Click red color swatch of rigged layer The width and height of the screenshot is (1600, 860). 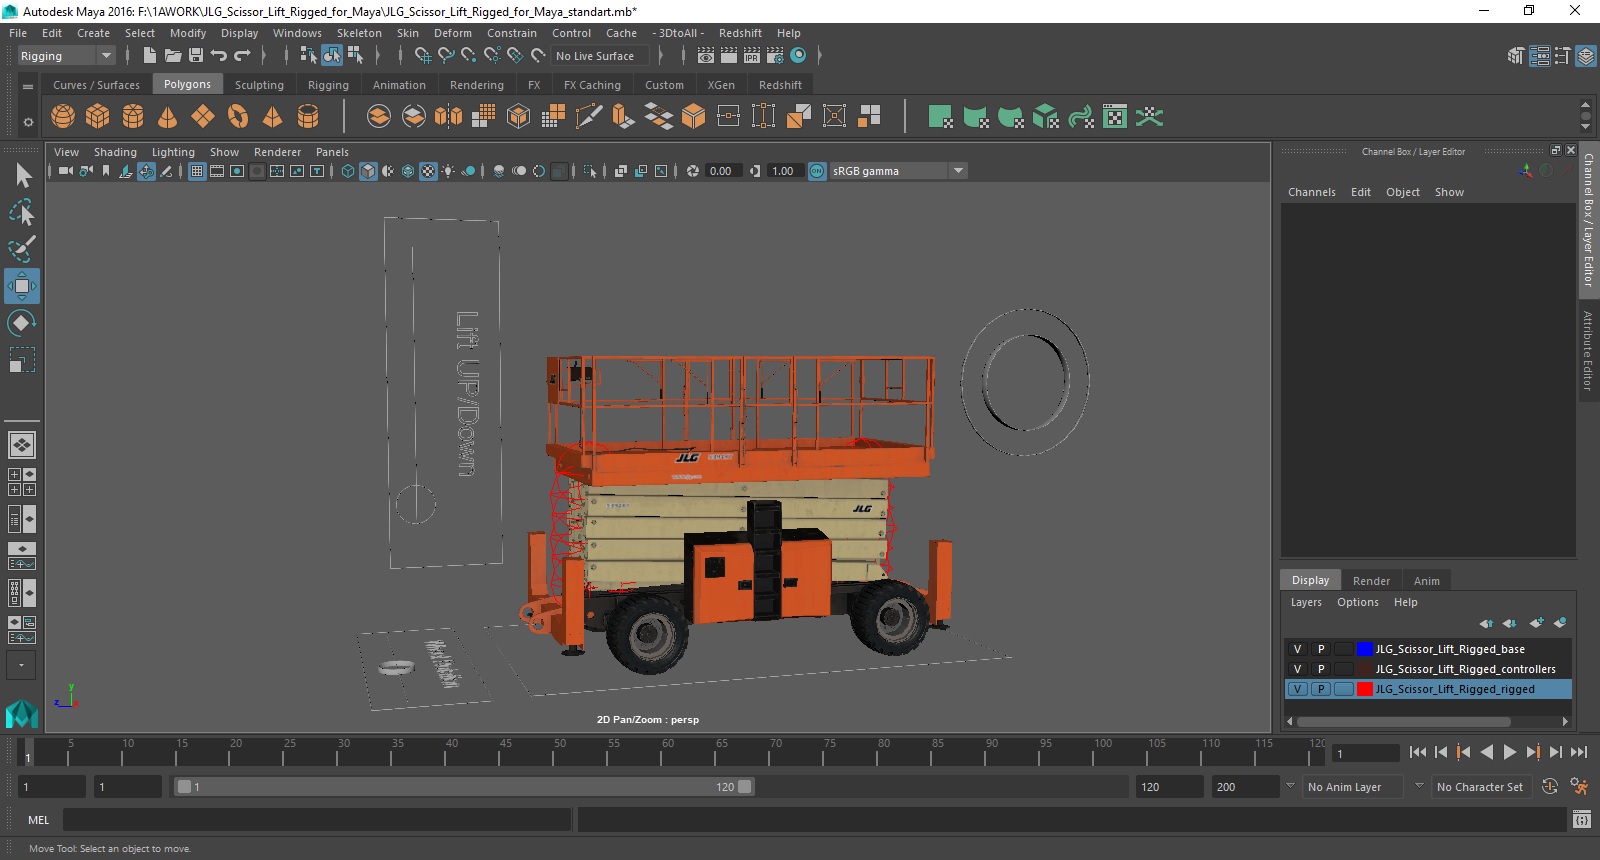pyautogui.click(x=1365, y=689)
